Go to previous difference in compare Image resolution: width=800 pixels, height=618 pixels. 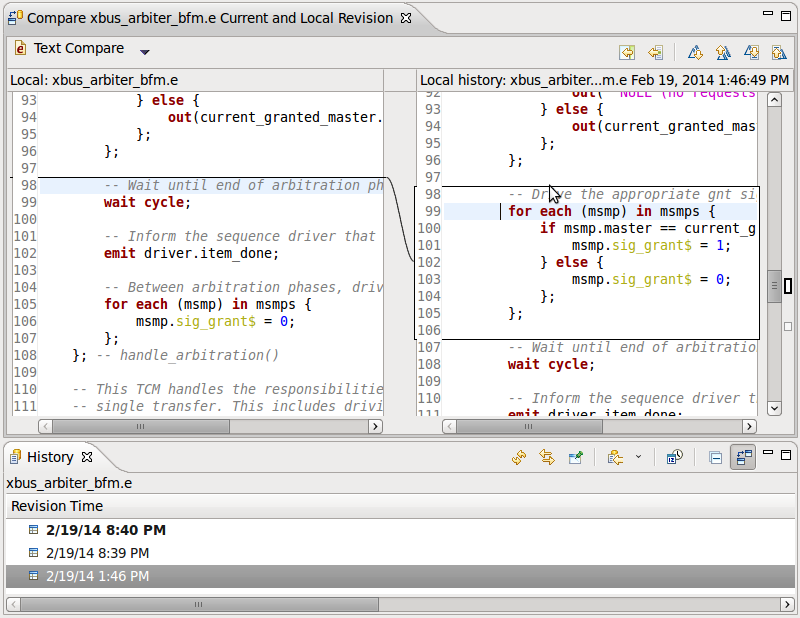722,51
